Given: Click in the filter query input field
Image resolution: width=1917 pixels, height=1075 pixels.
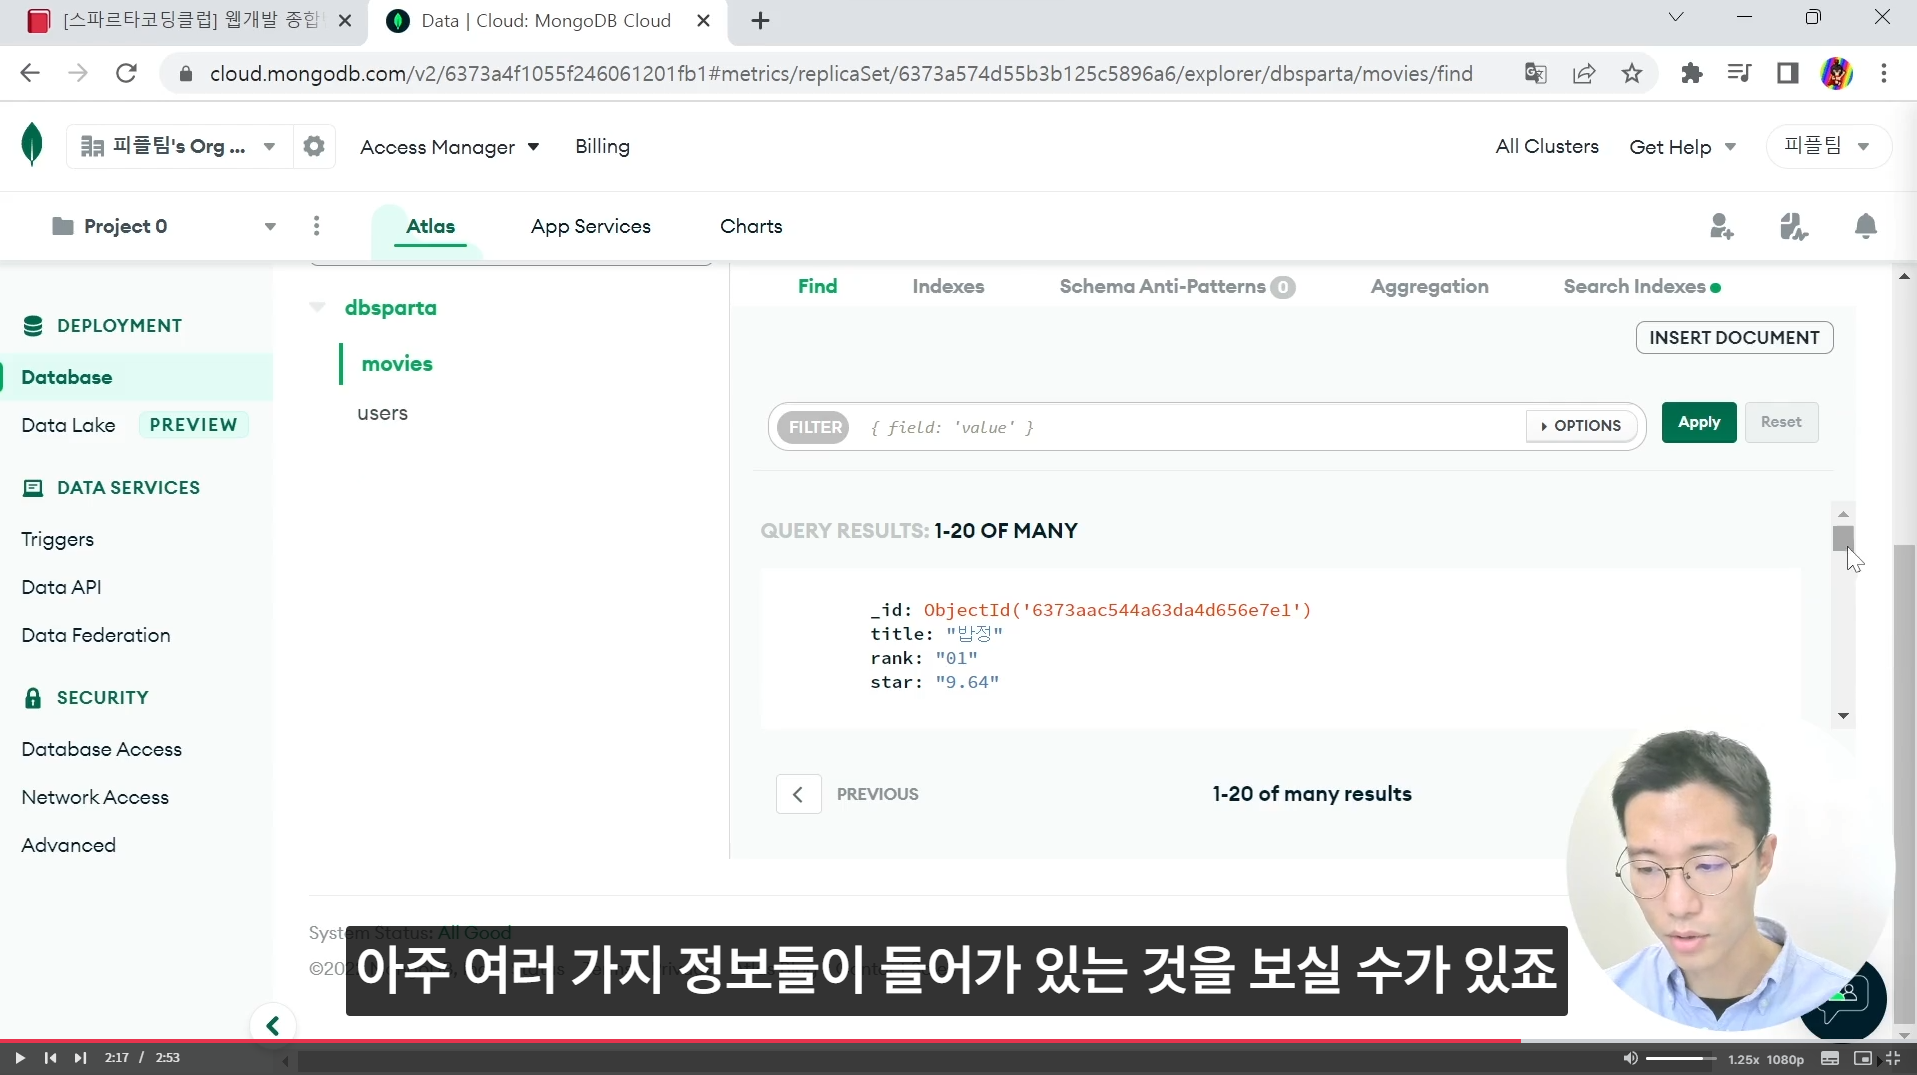Looking at the screenshot, I should tap(1190, 427).
